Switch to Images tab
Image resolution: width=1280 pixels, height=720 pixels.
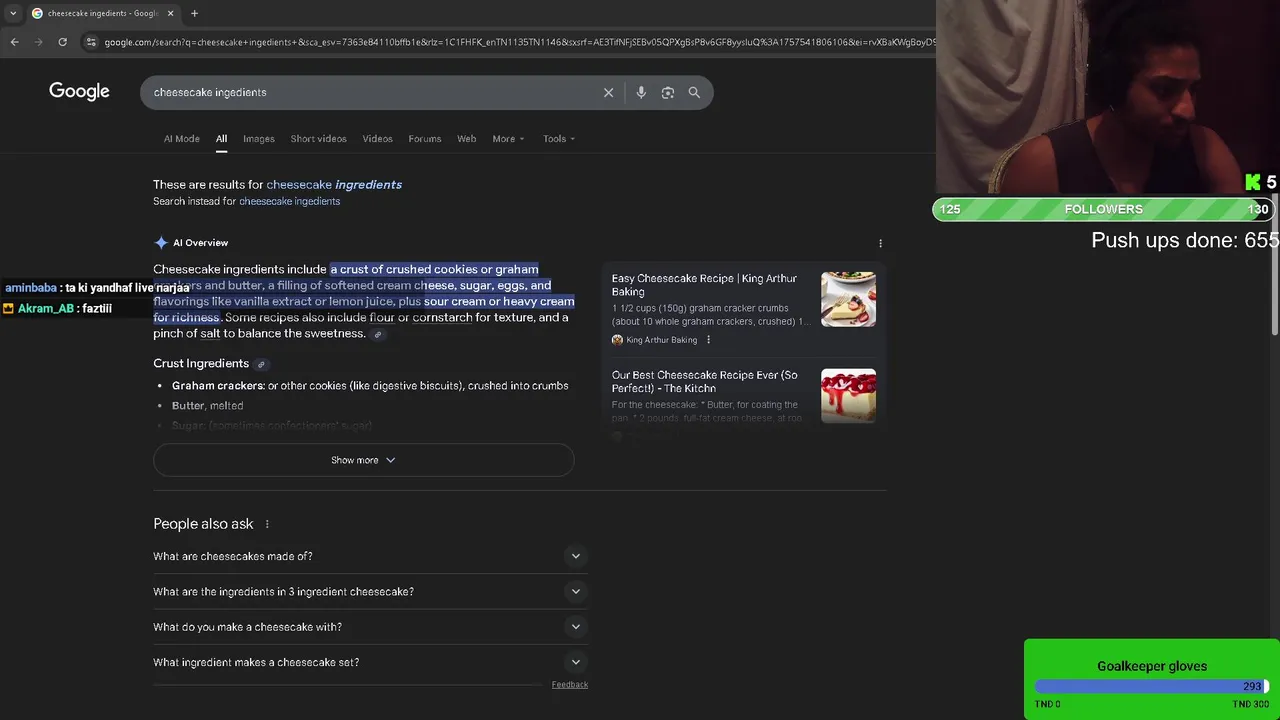pos(258,139)
